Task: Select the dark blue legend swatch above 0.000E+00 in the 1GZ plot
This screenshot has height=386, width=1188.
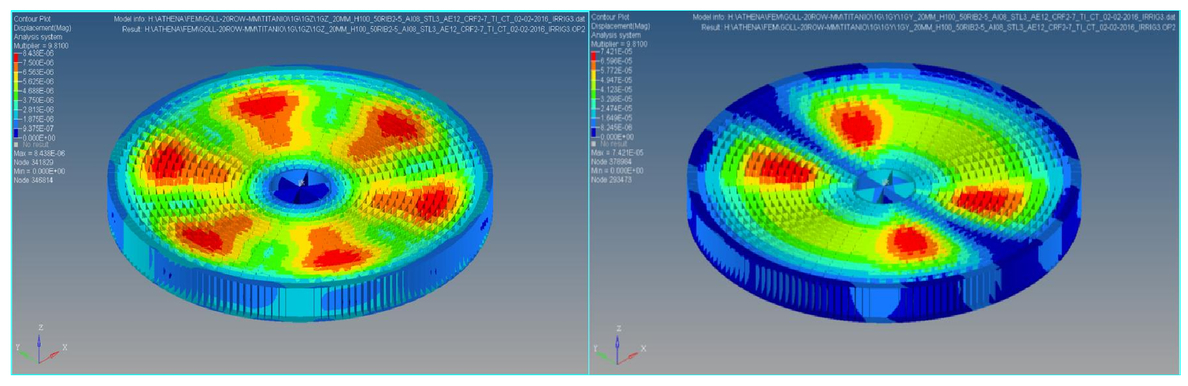Action: click(16, 133)
